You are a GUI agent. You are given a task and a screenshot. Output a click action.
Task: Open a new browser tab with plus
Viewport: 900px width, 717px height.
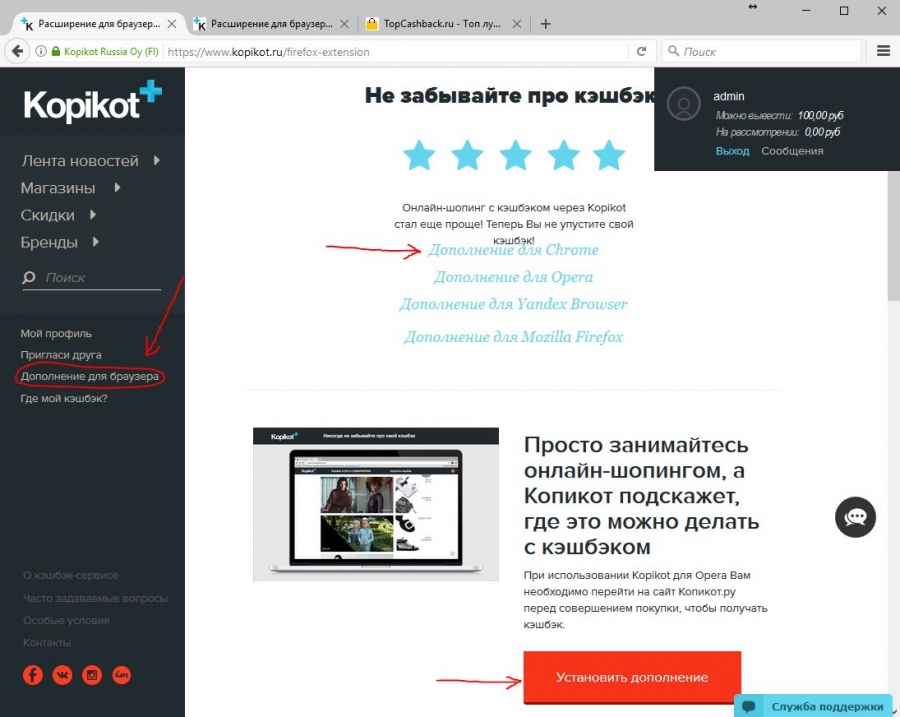[545, 24]
